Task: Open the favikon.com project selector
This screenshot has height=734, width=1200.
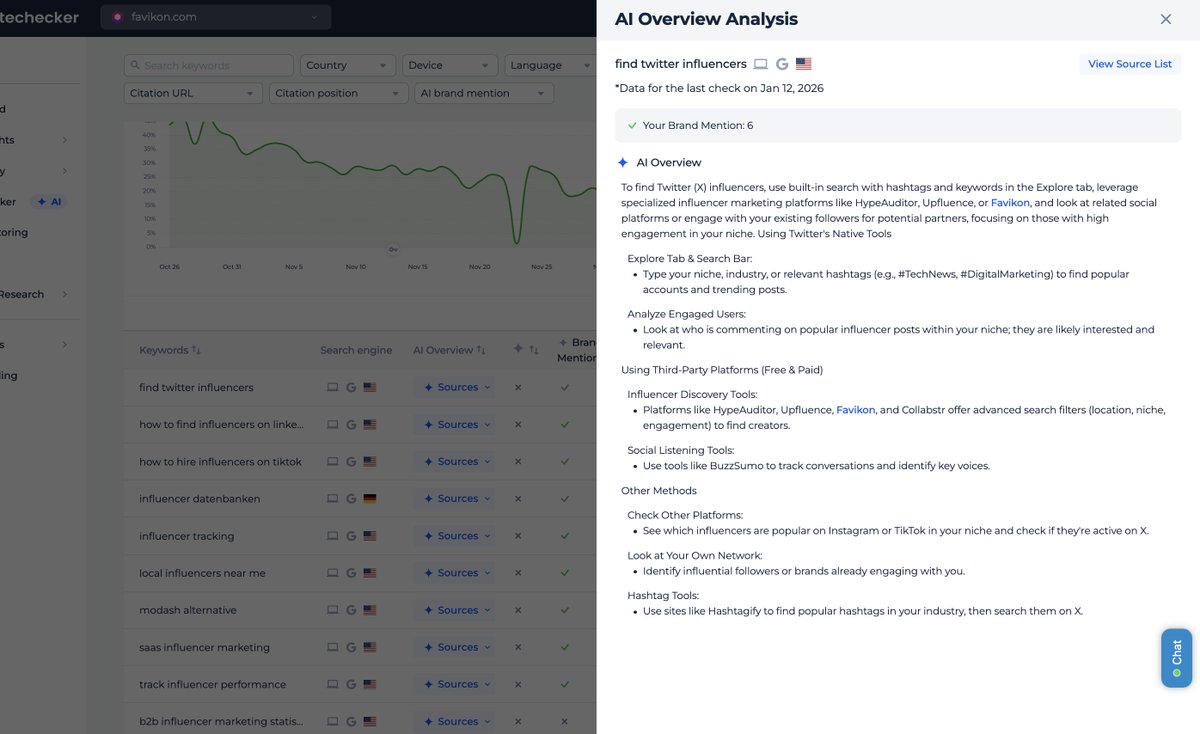Action: [x=216, y=17]
